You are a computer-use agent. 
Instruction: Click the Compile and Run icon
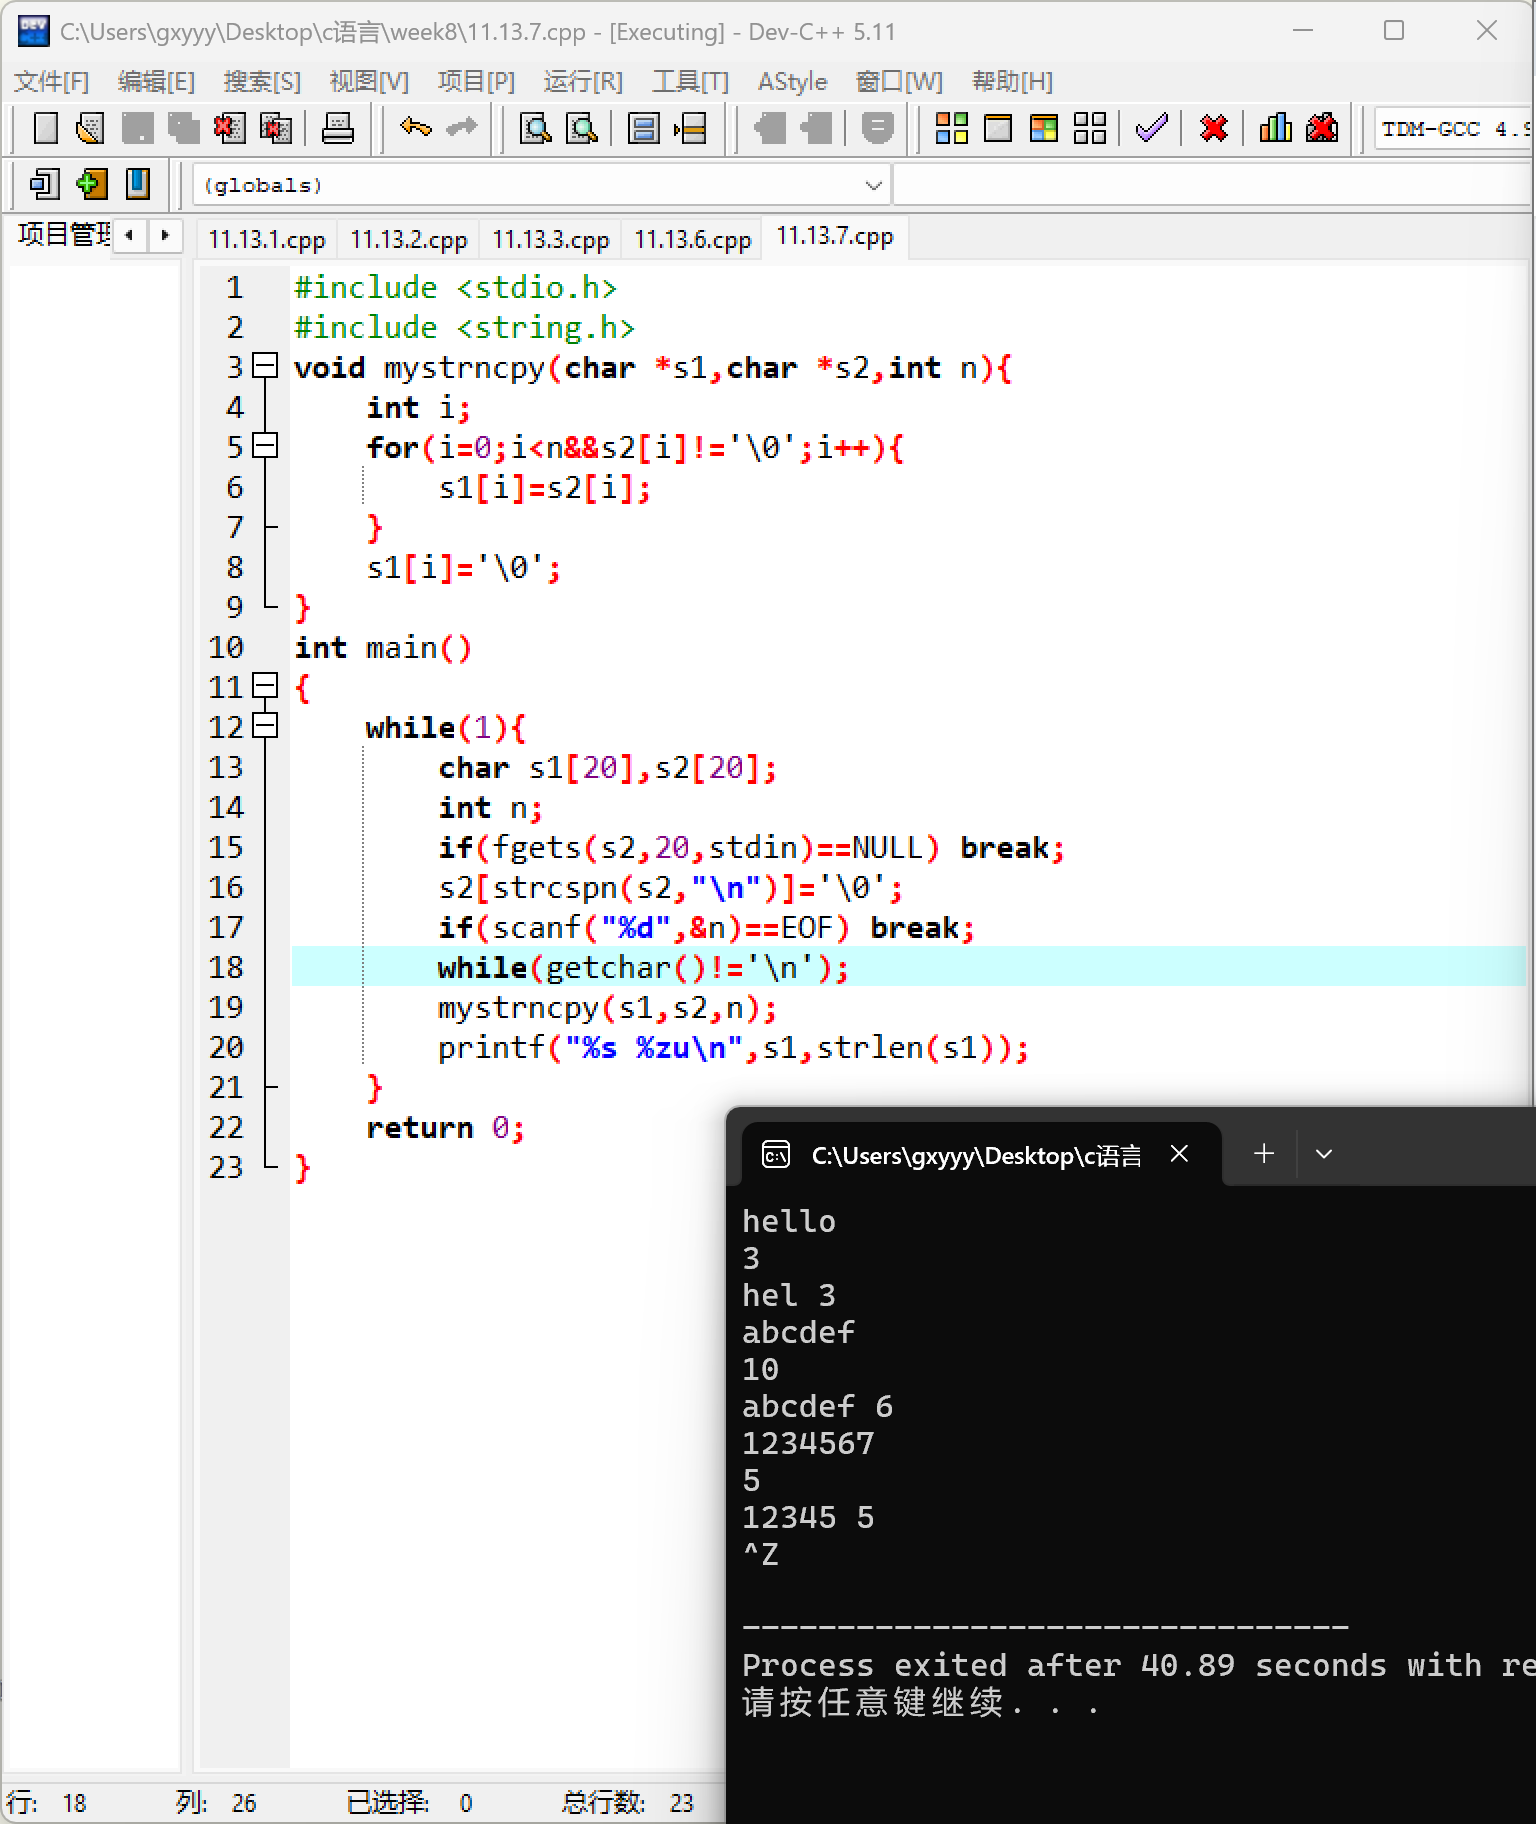1043,128
